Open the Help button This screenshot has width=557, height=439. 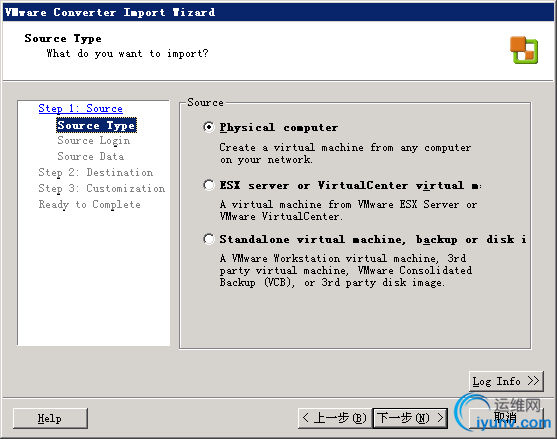point(50,418)
